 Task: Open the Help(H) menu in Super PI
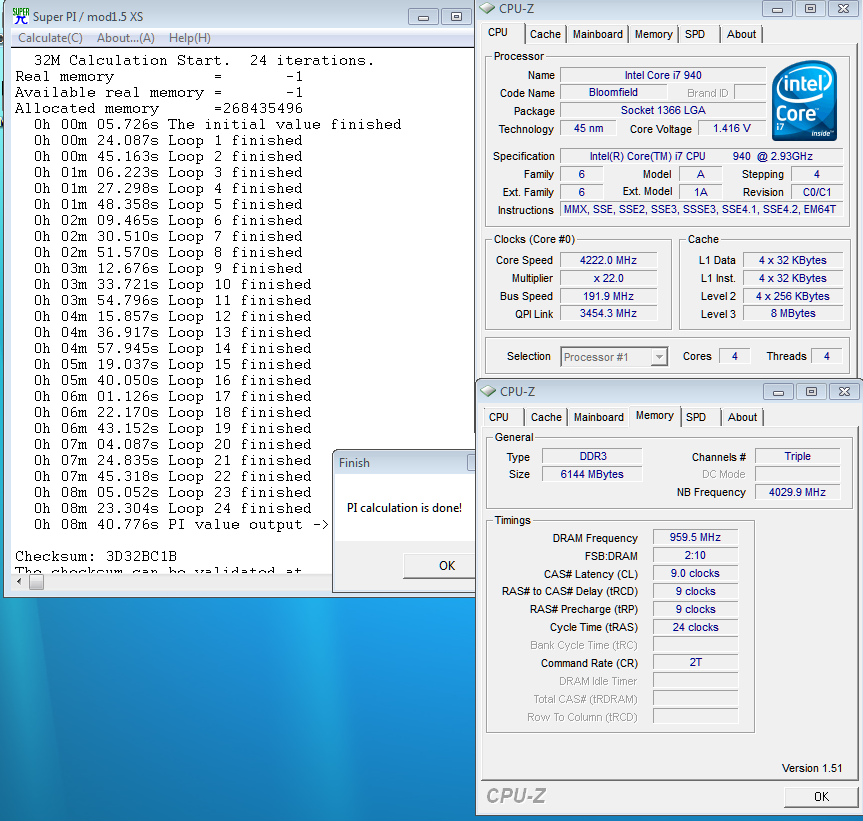189,38
